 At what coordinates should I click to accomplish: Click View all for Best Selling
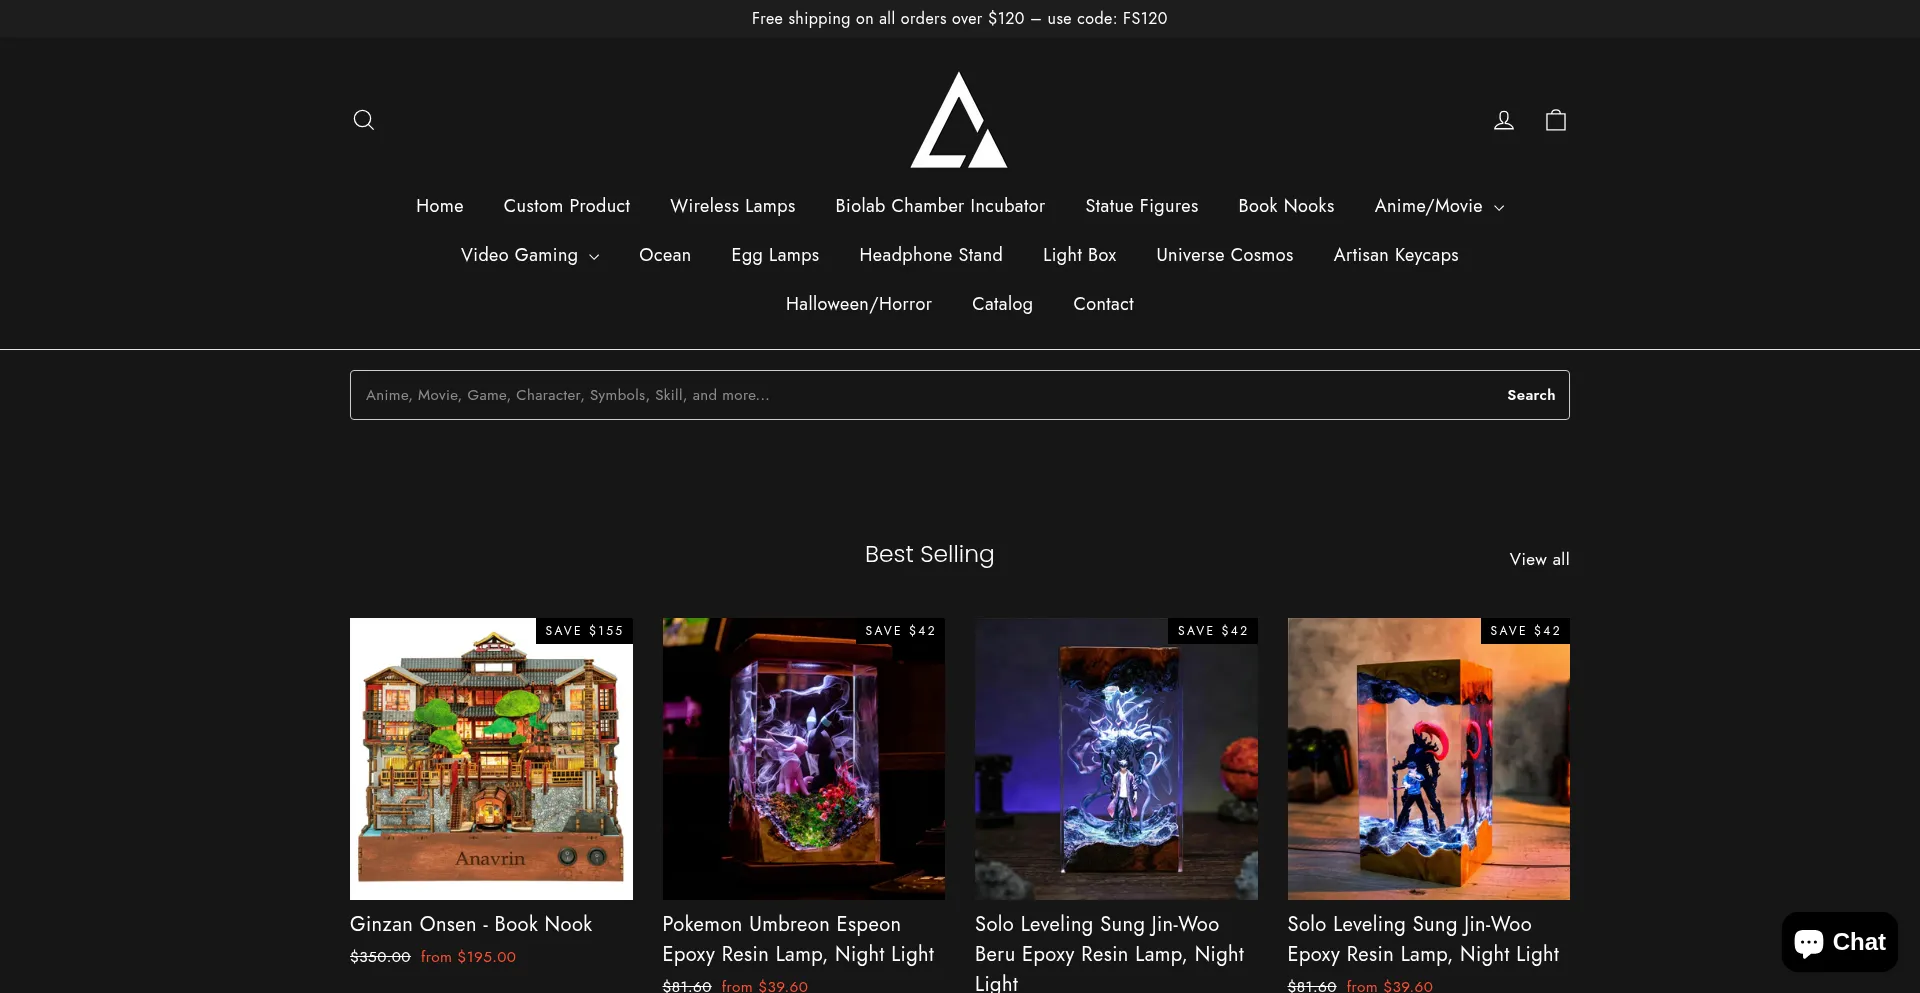coord(1539,559)
